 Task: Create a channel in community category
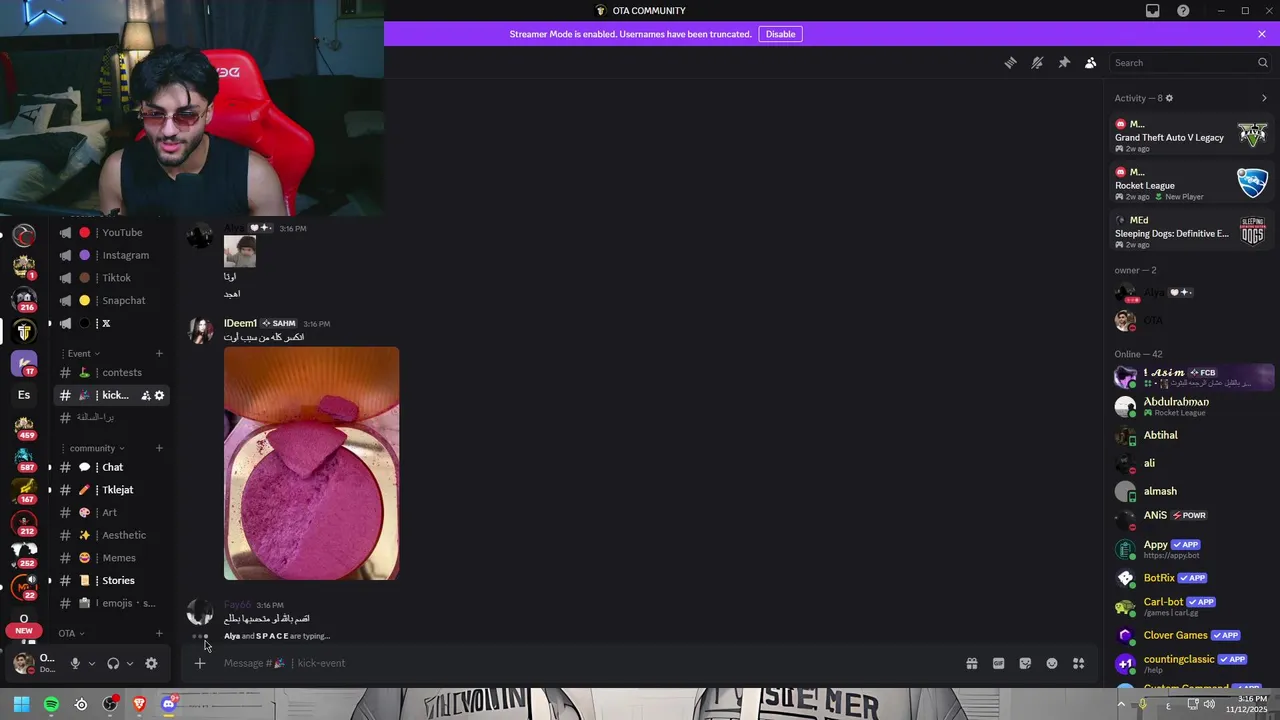[159, 448]
